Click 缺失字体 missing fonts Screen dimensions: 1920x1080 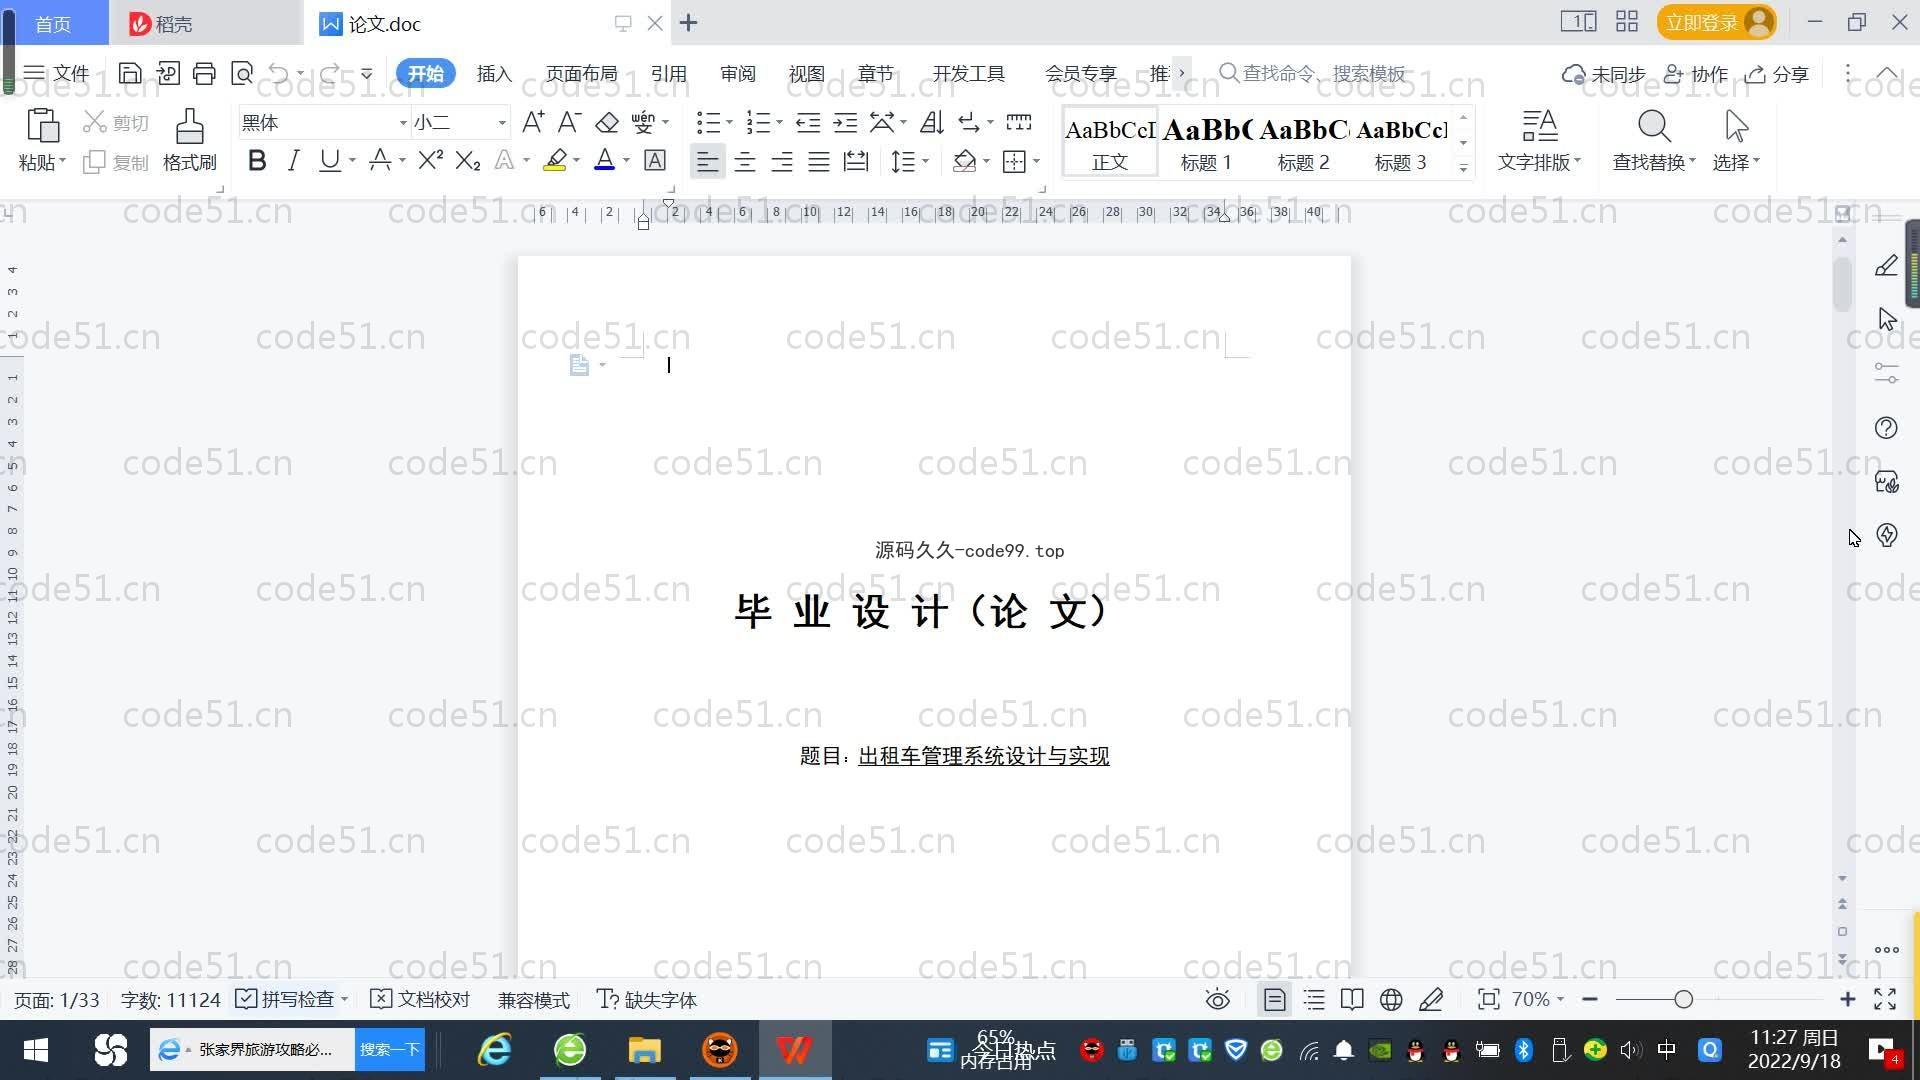click(647, 999)
